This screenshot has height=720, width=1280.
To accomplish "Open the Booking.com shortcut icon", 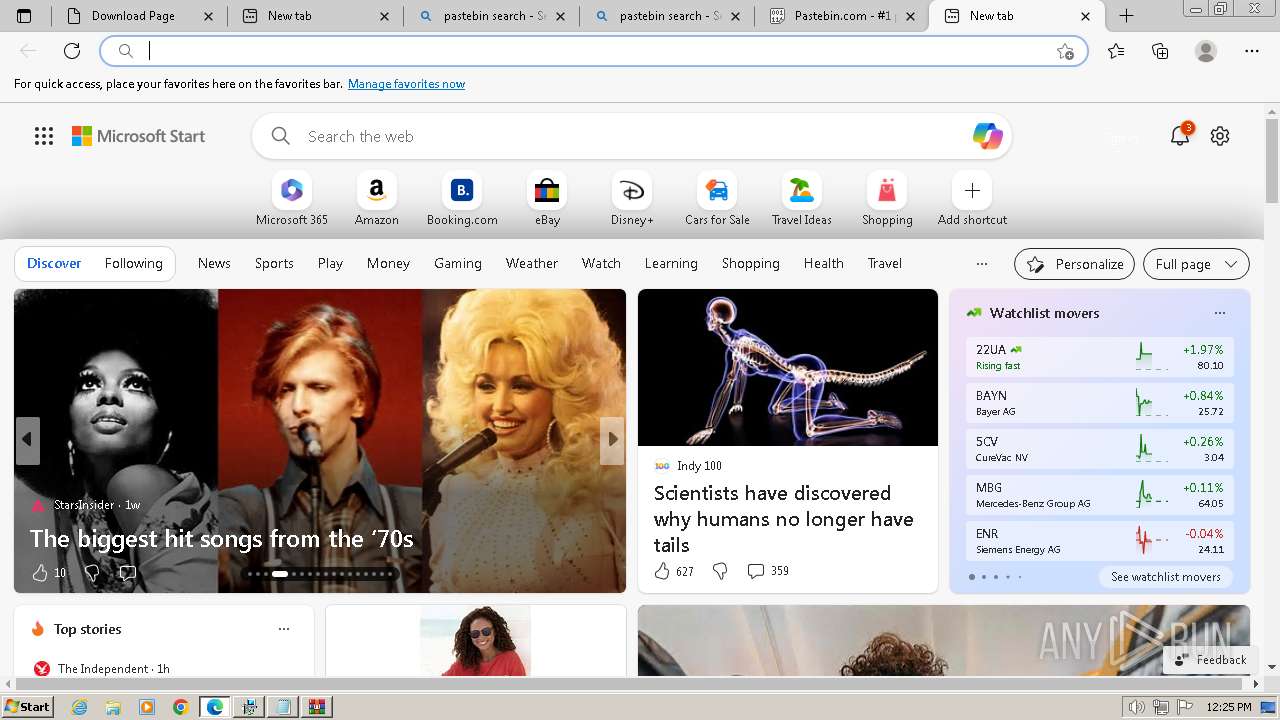I will click(462, 190).
